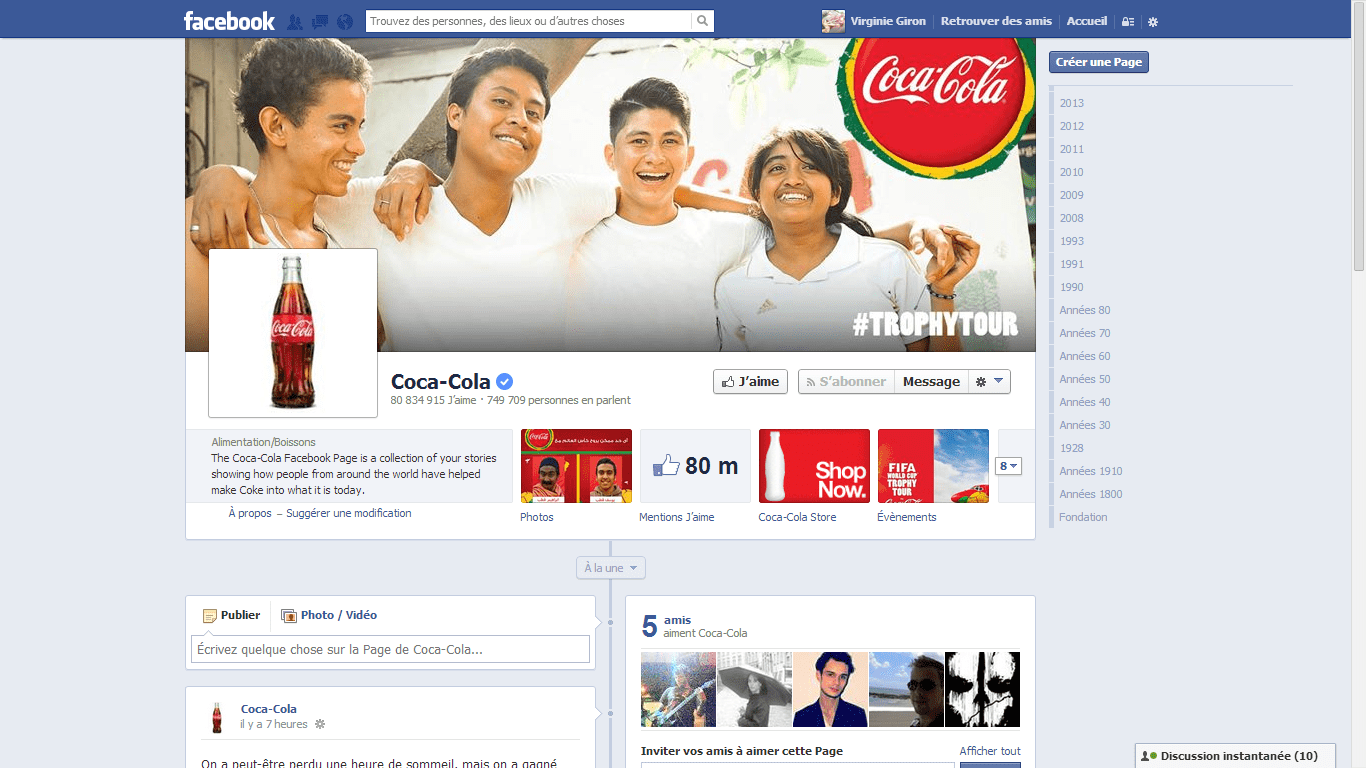Jump to Fondation in the timeline

coord(1084,517)
